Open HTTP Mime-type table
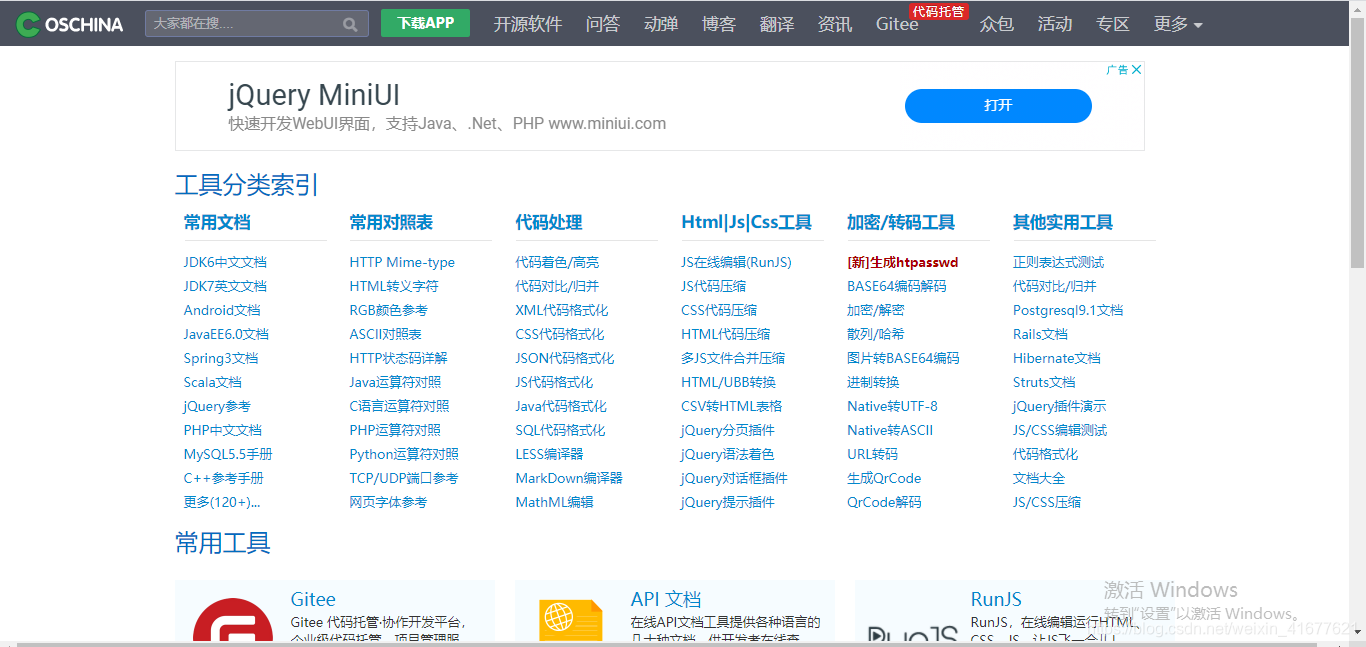 point(402,262)
